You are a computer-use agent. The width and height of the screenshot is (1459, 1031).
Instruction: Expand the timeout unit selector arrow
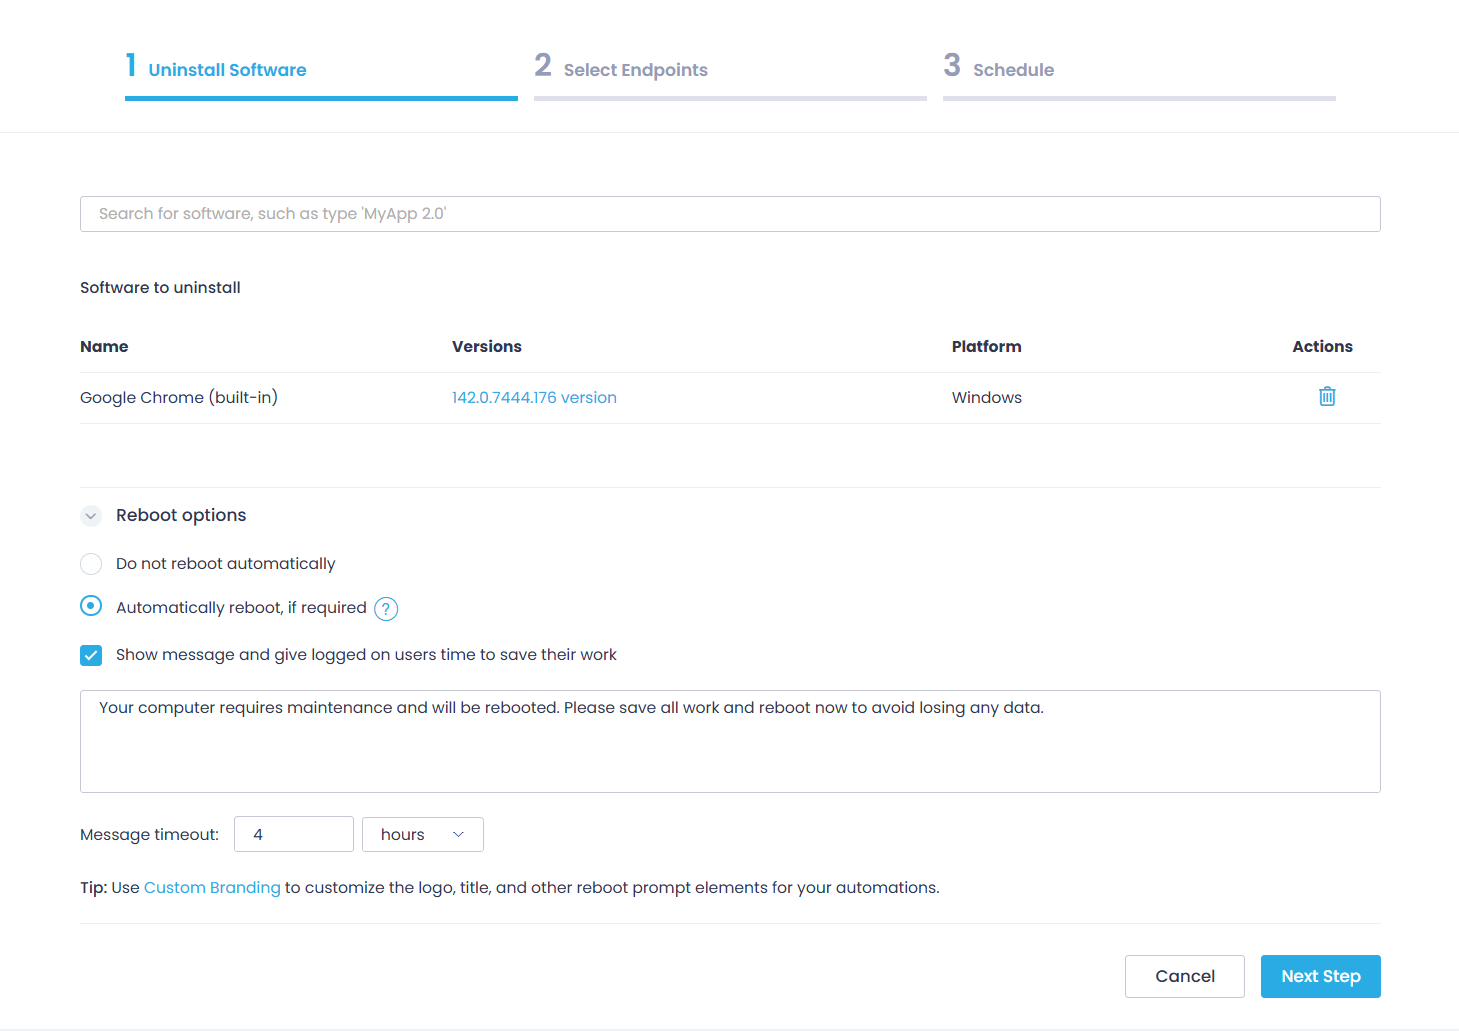coord(458,834)
